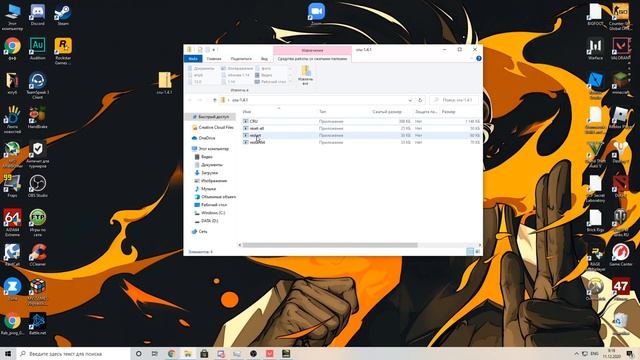Select the restart file row
Screen dimensions: 640x360
pos(361,135)
